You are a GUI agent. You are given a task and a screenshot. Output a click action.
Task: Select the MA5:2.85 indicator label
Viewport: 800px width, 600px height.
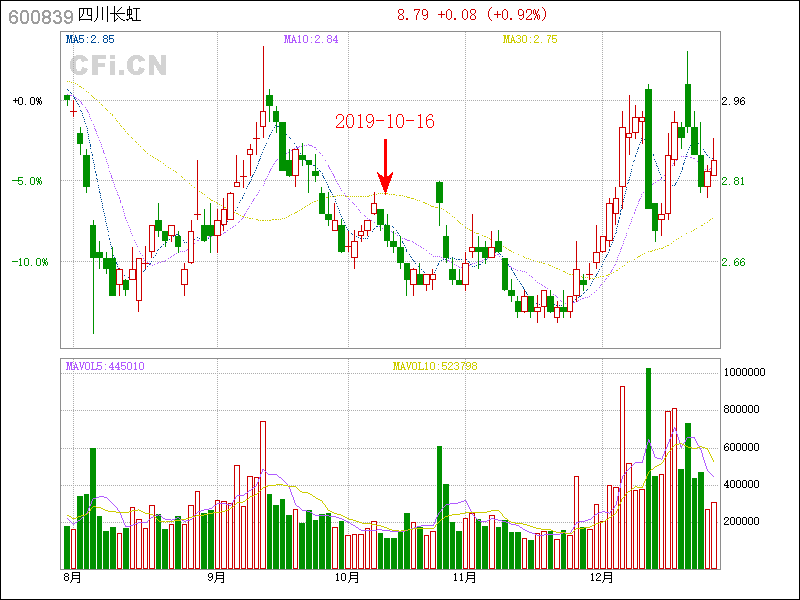(x=90, y=39)
